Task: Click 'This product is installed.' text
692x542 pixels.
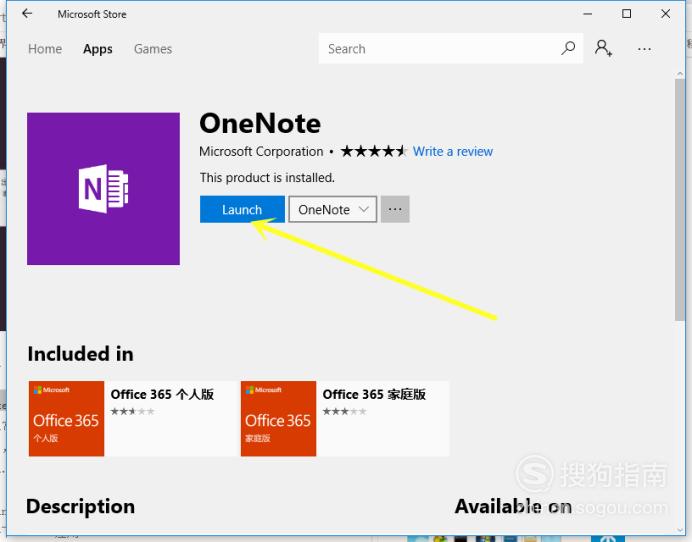Action: click(x=267, y=177)
